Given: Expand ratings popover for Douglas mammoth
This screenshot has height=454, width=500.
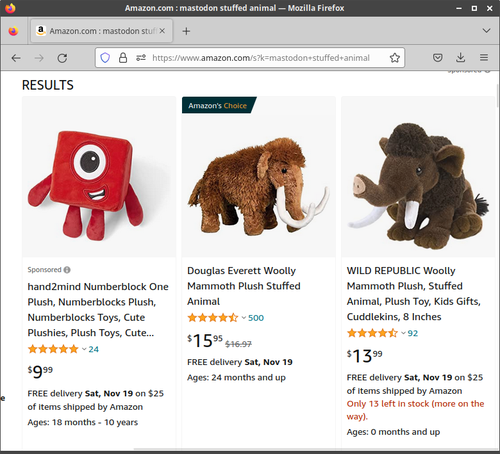Looking at the screenshot, I should pyautogui.click(x=244, y=318).
